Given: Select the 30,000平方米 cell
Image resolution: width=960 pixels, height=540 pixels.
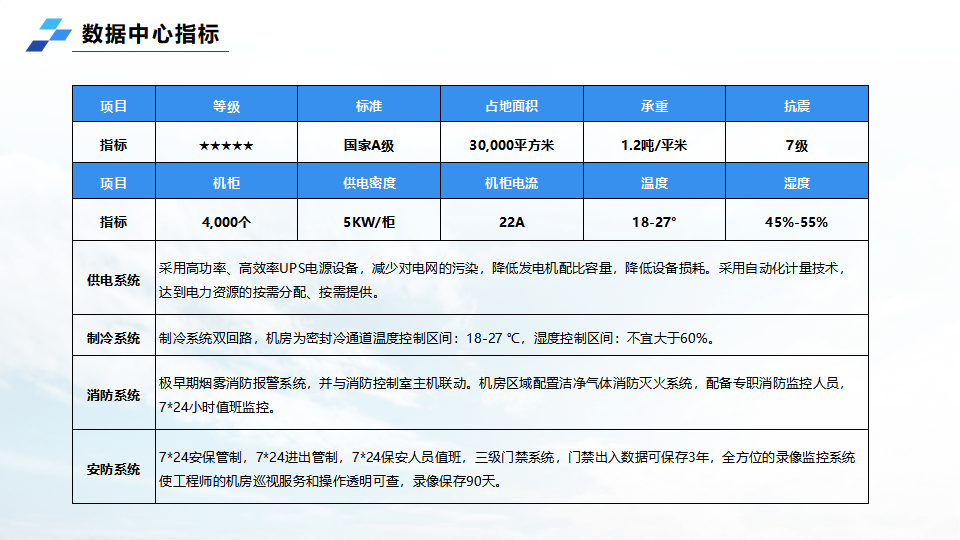Looking at the screenshot, I should [x=511, y=145].
